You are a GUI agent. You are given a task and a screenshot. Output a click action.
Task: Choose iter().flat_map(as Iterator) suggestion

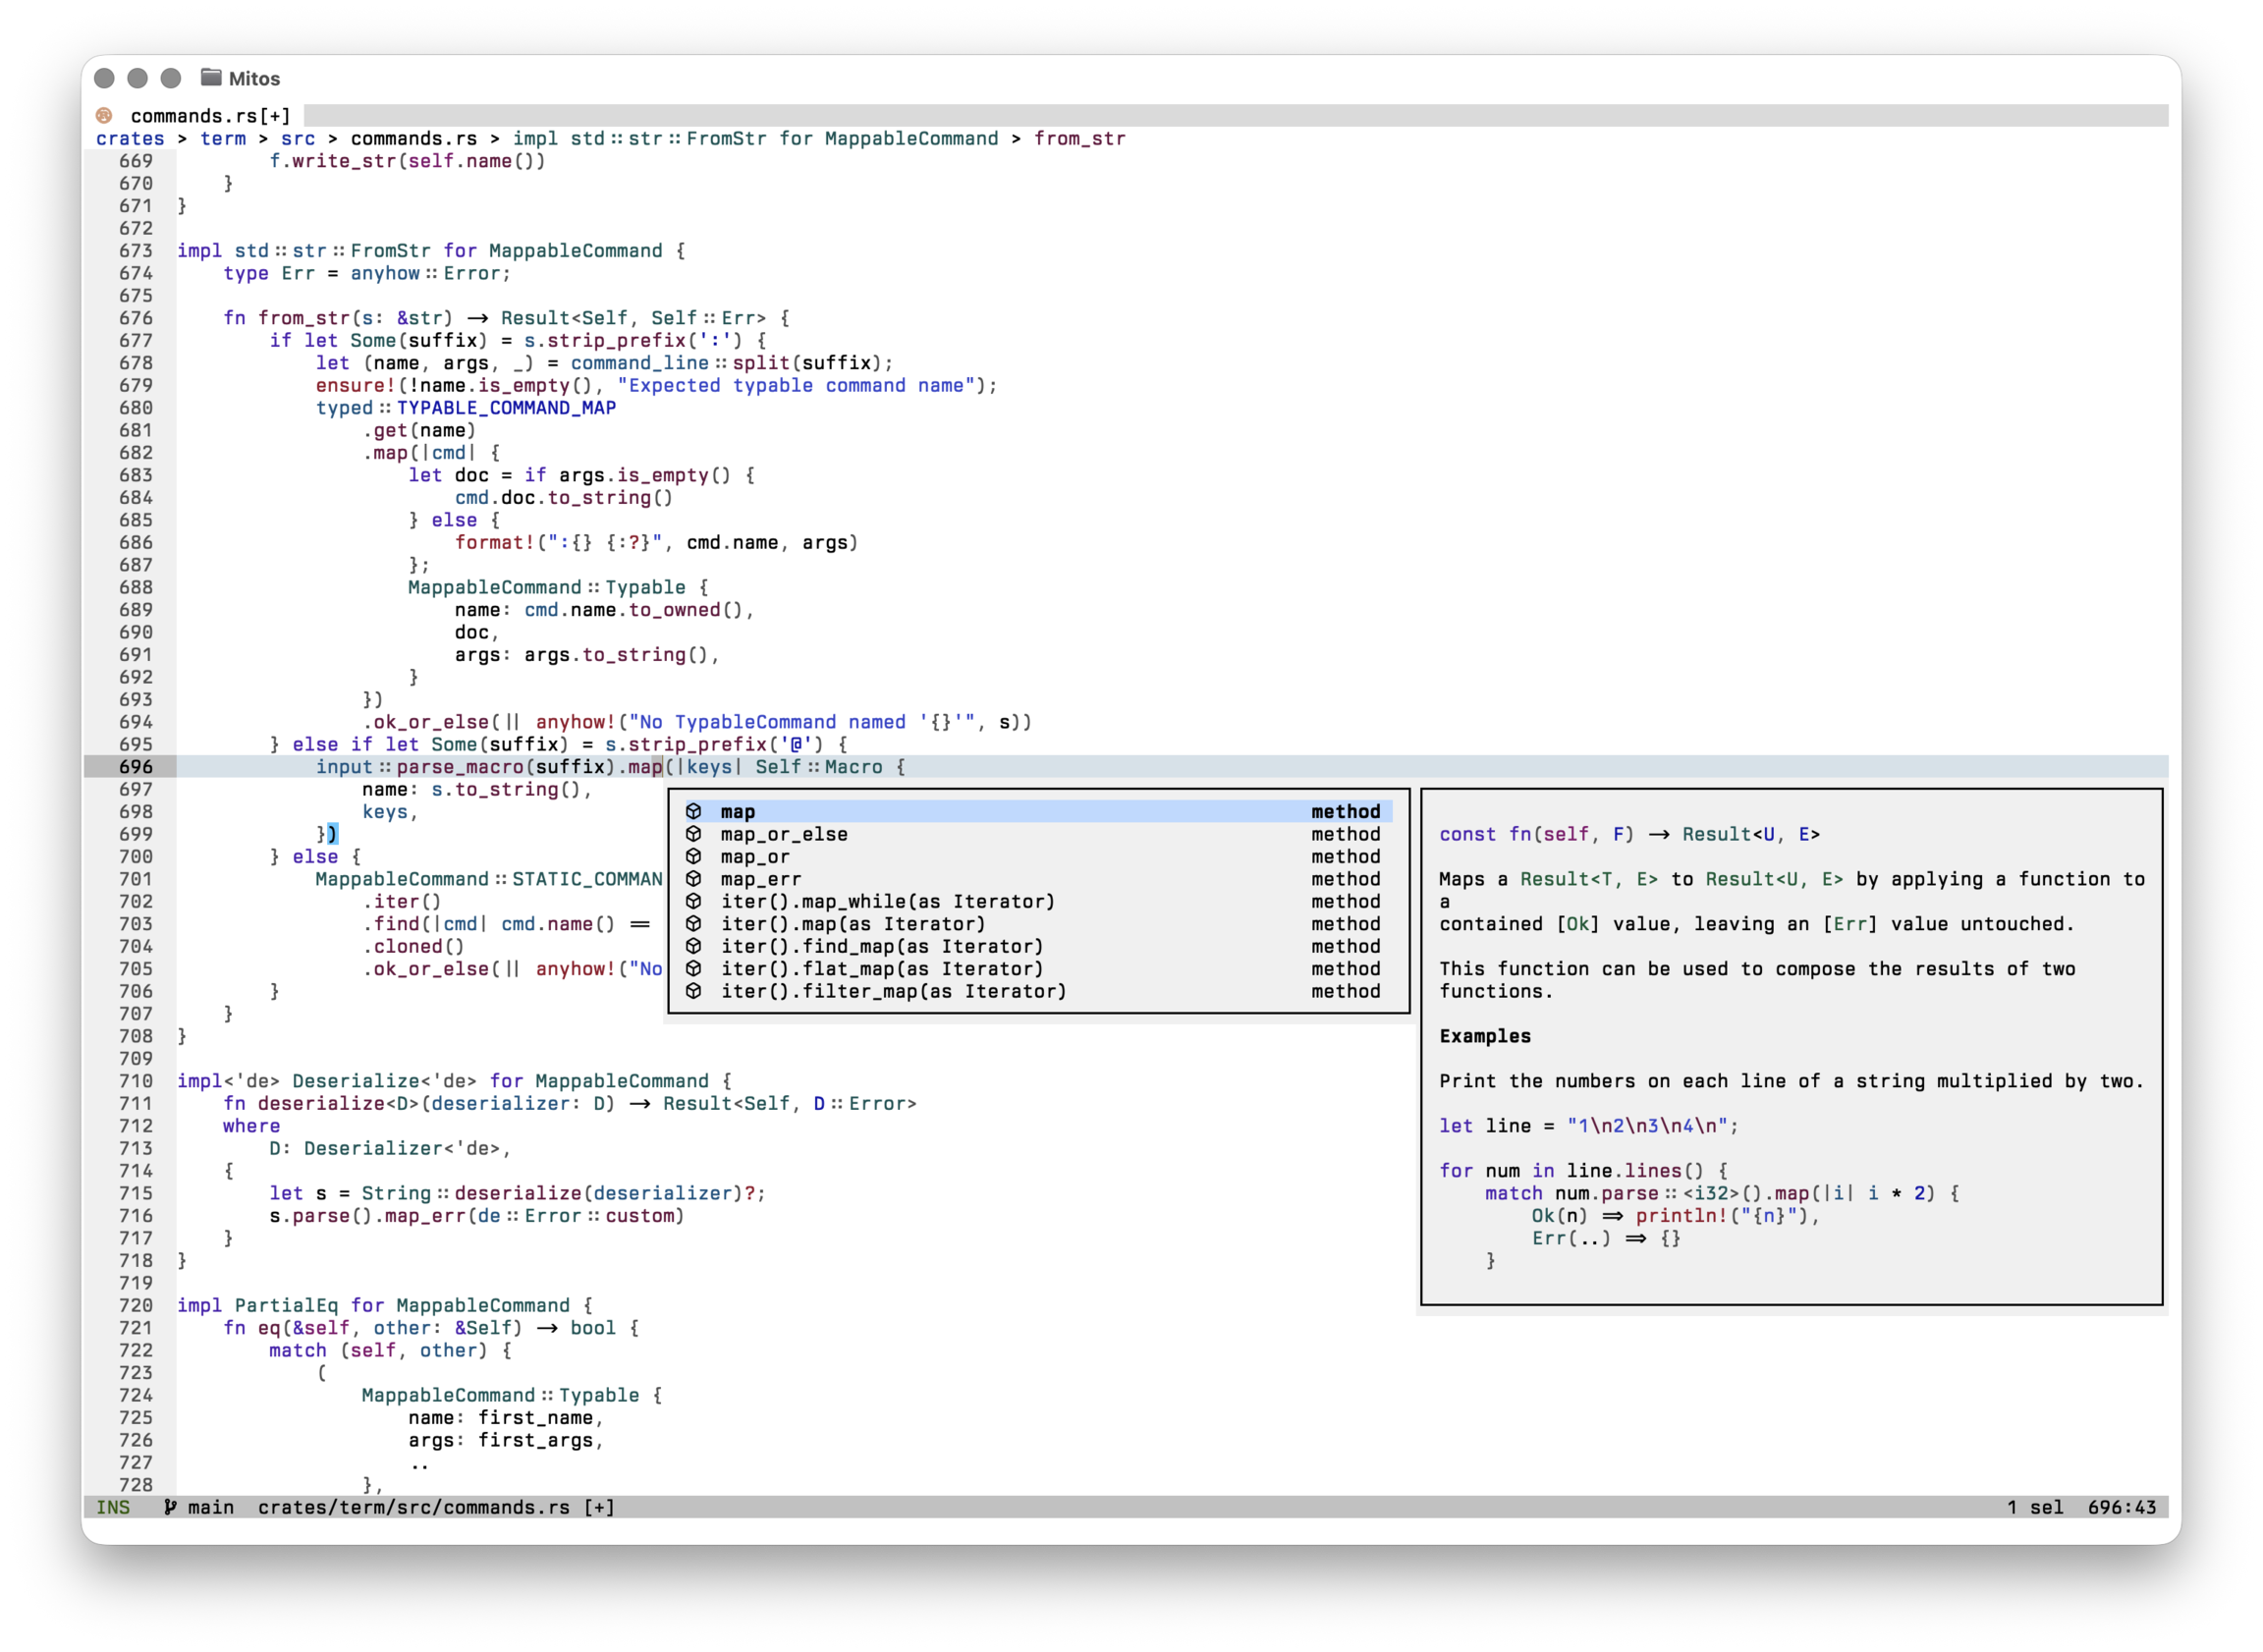point(1038,969)
